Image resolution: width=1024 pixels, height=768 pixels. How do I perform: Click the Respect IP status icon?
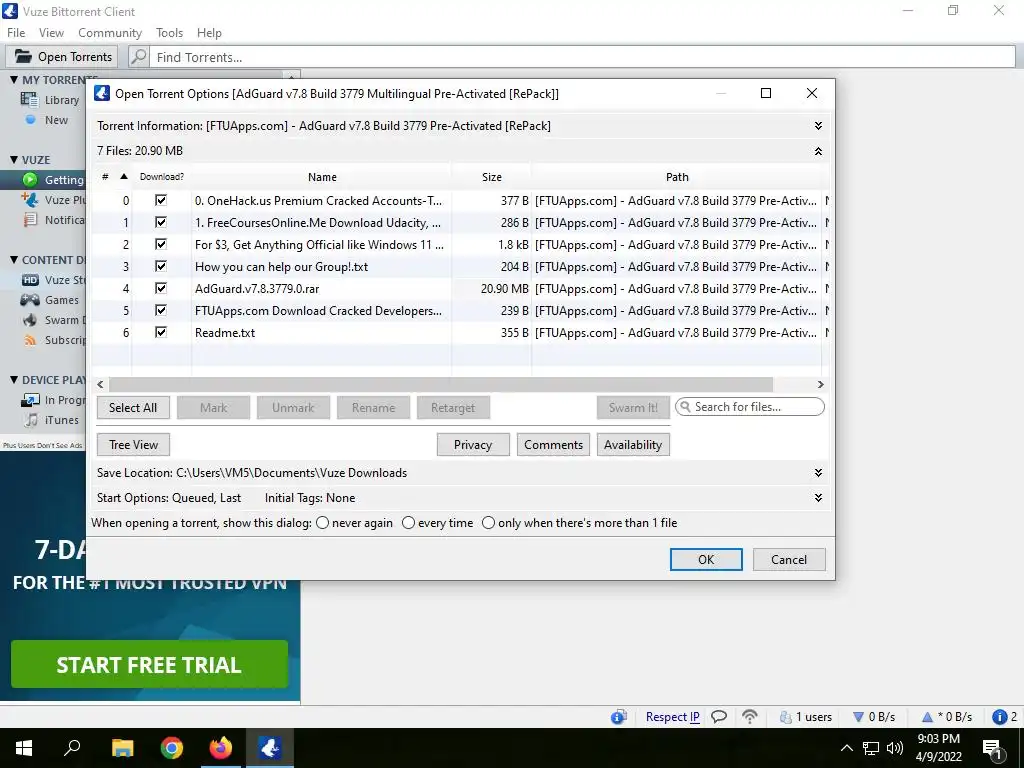pyautogui.click(x=672, y=717)
